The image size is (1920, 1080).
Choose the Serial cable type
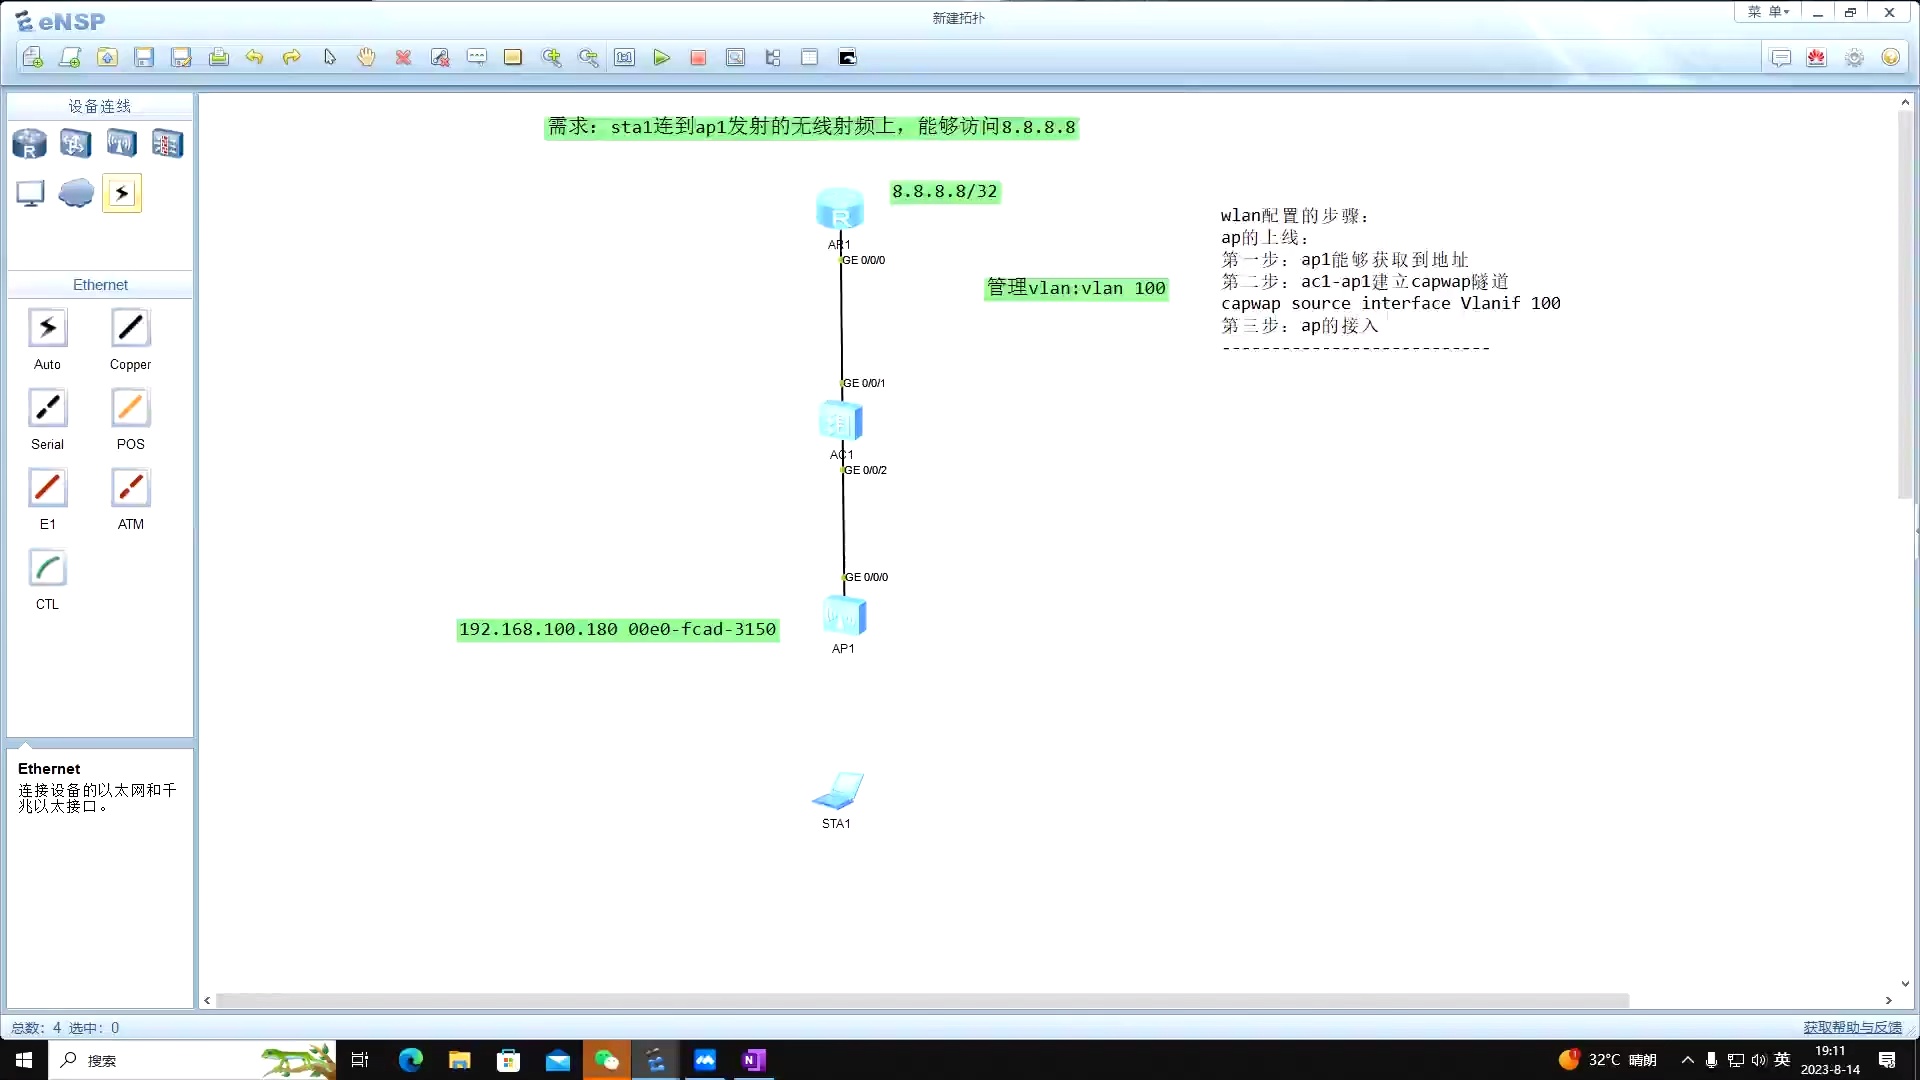click(x=47, y=409)
